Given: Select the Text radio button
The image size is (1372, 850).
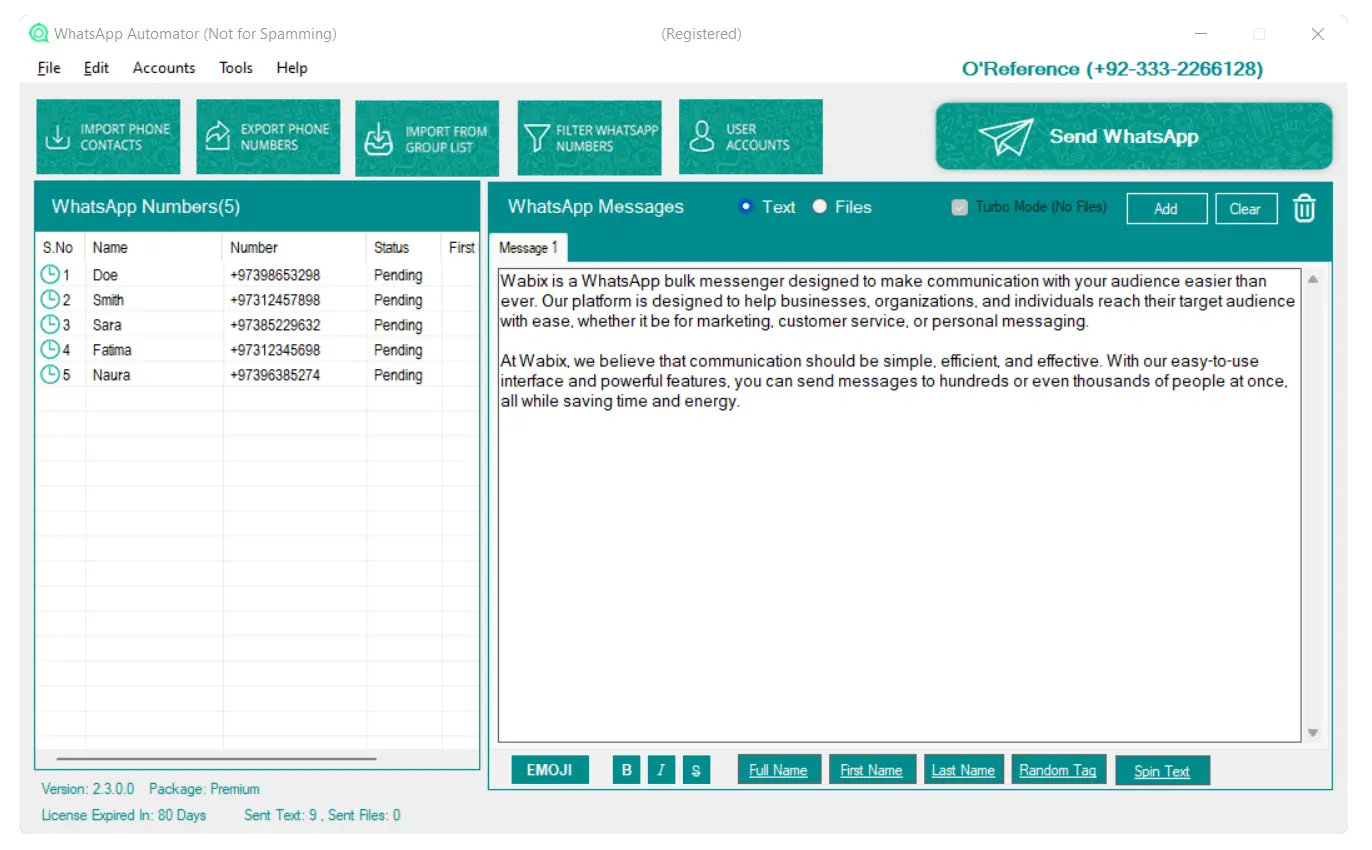Looking at the screenshot, I should coord(745,206).
